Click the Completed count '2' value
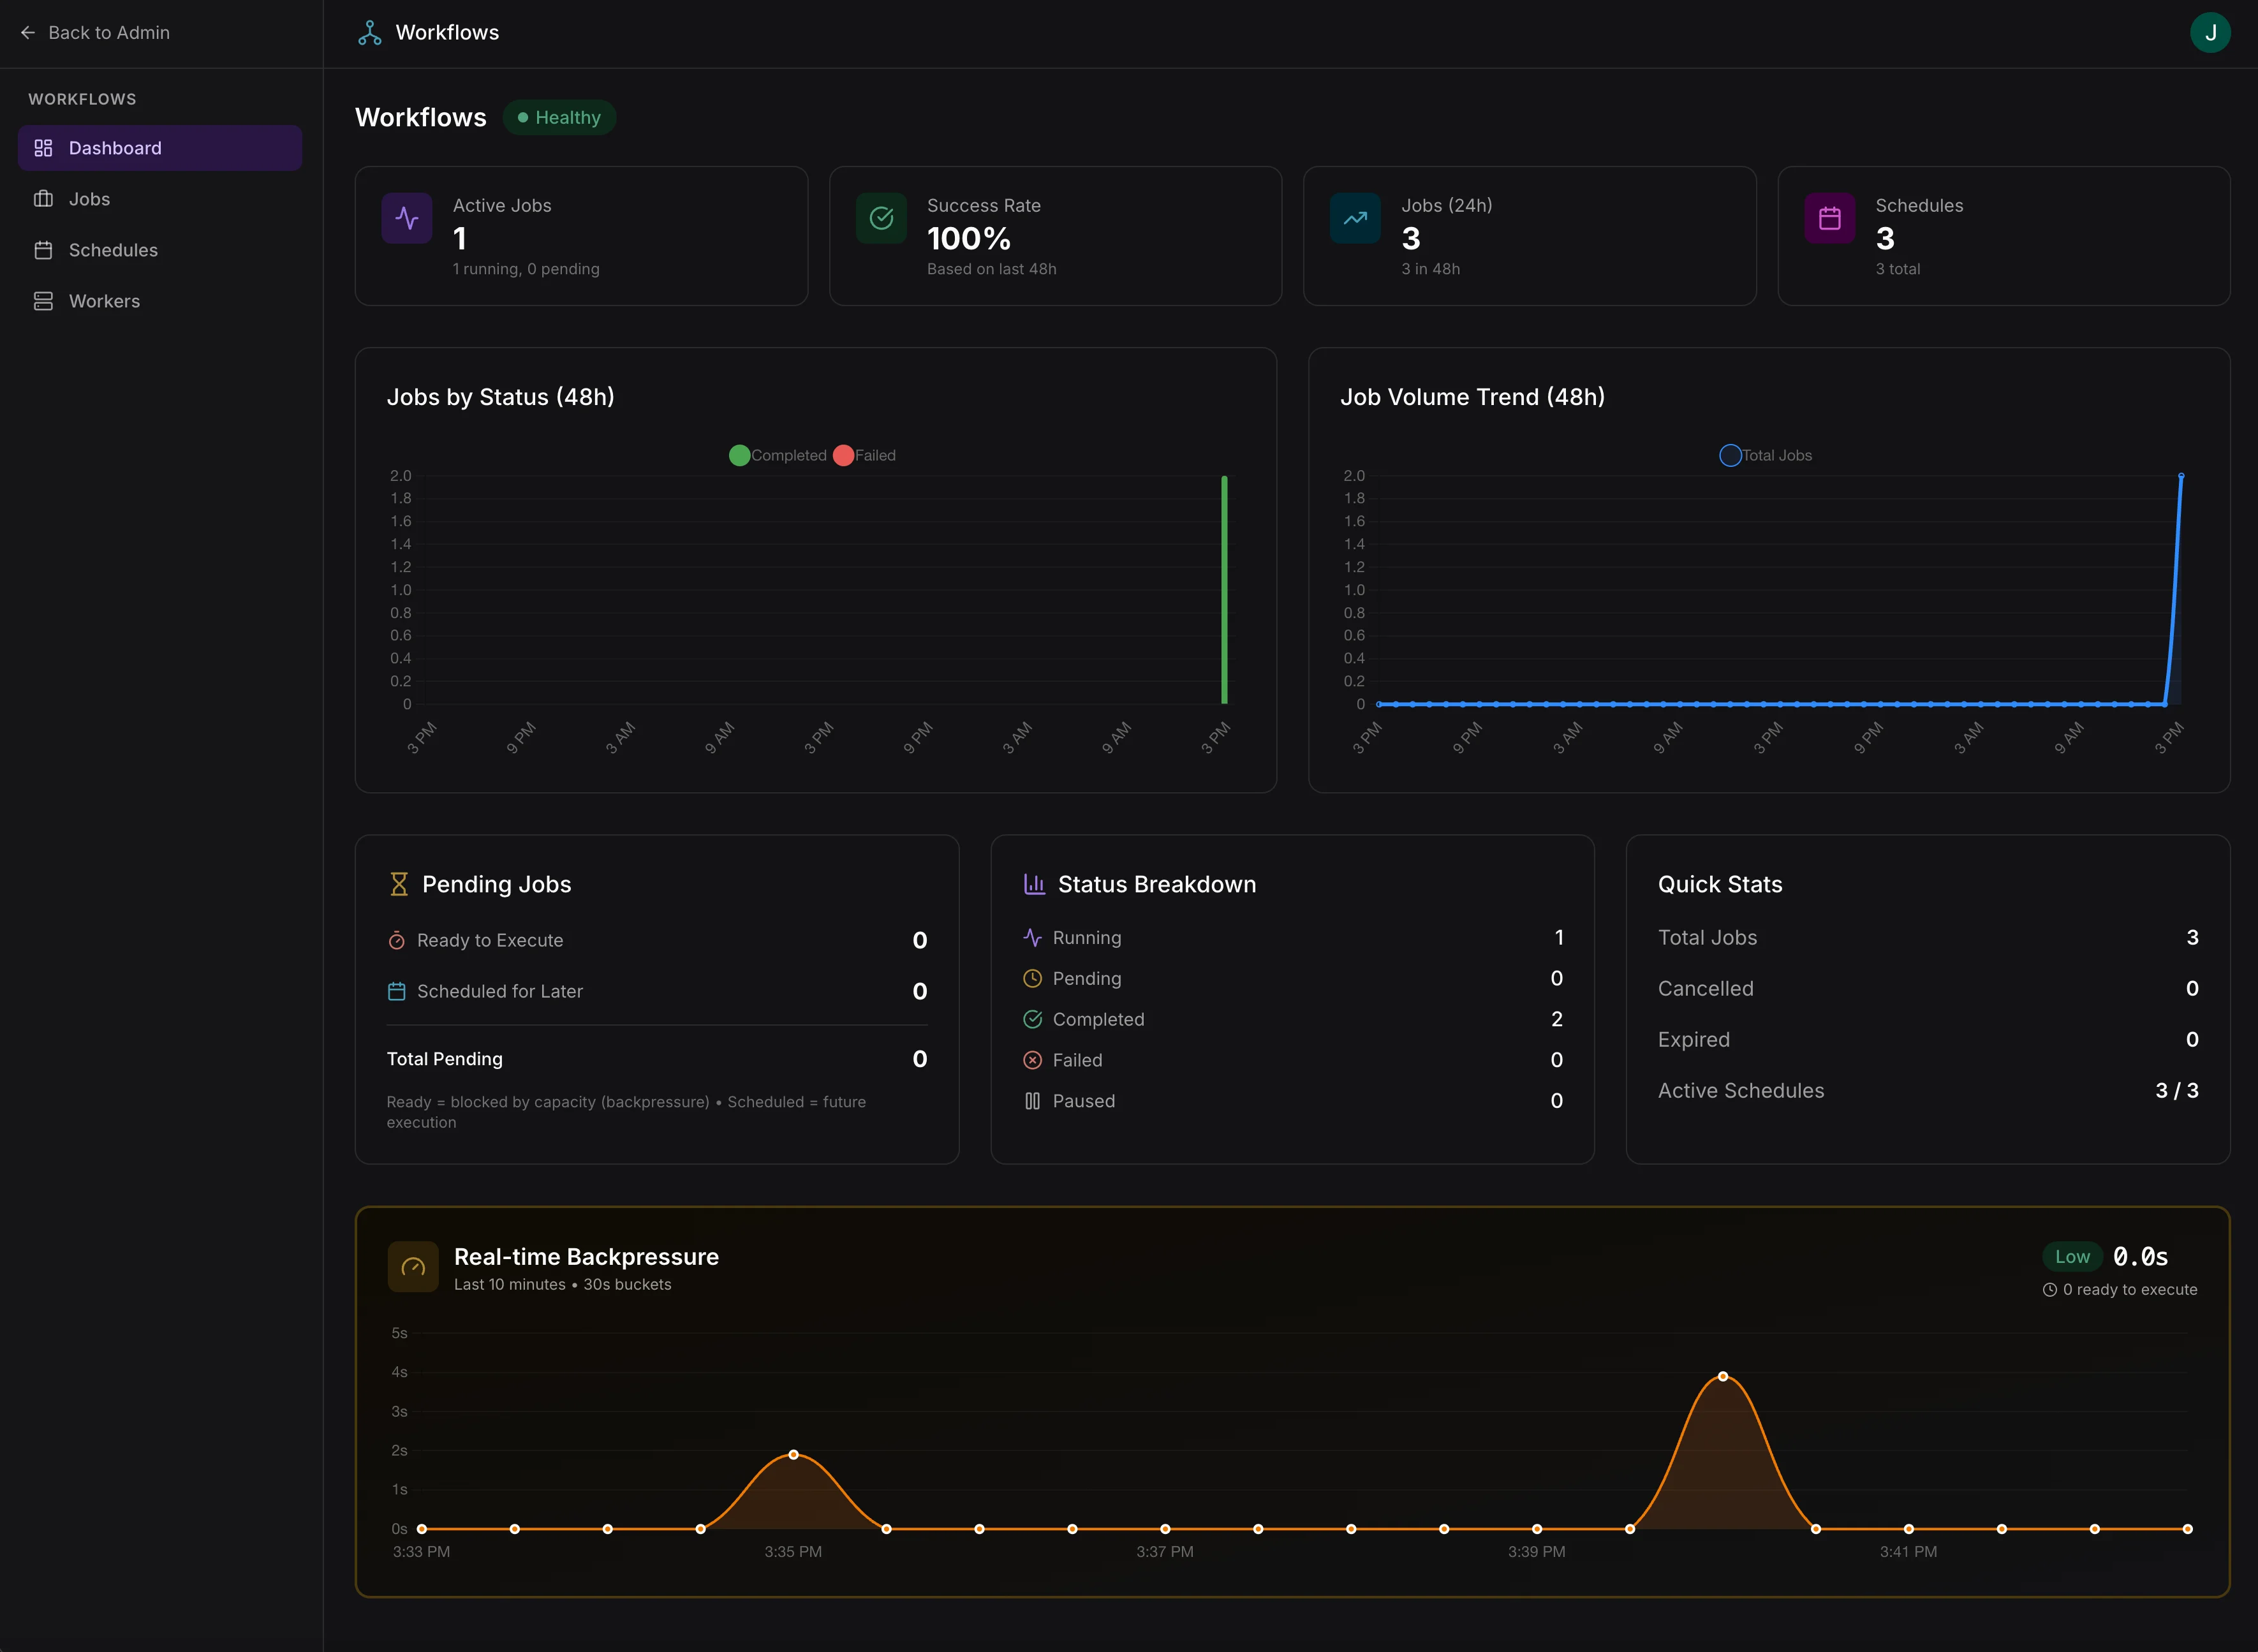The width and height of the screenshot is (2258, 1652). [x=1557, y=1019]
